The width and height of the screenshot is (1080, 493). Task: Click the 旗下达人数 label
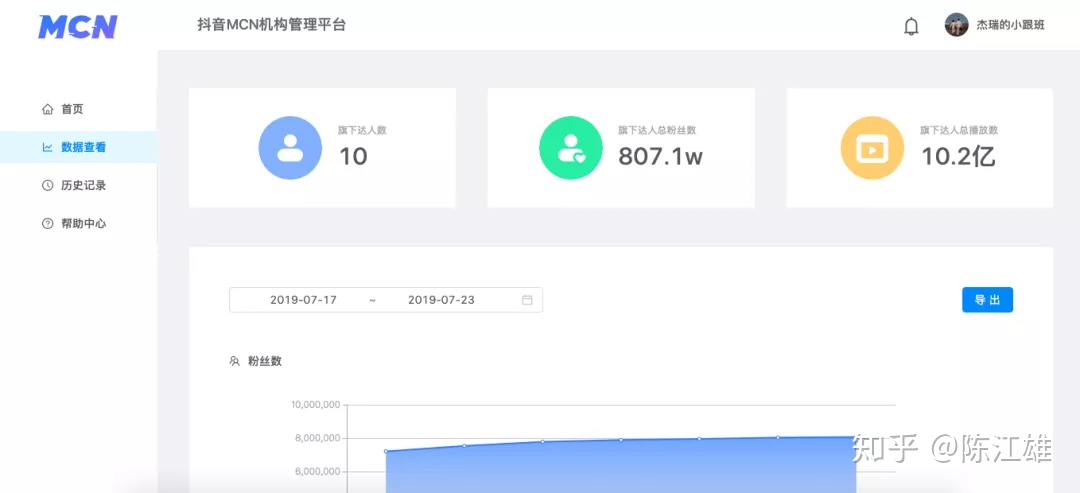[x=362, y=129]
